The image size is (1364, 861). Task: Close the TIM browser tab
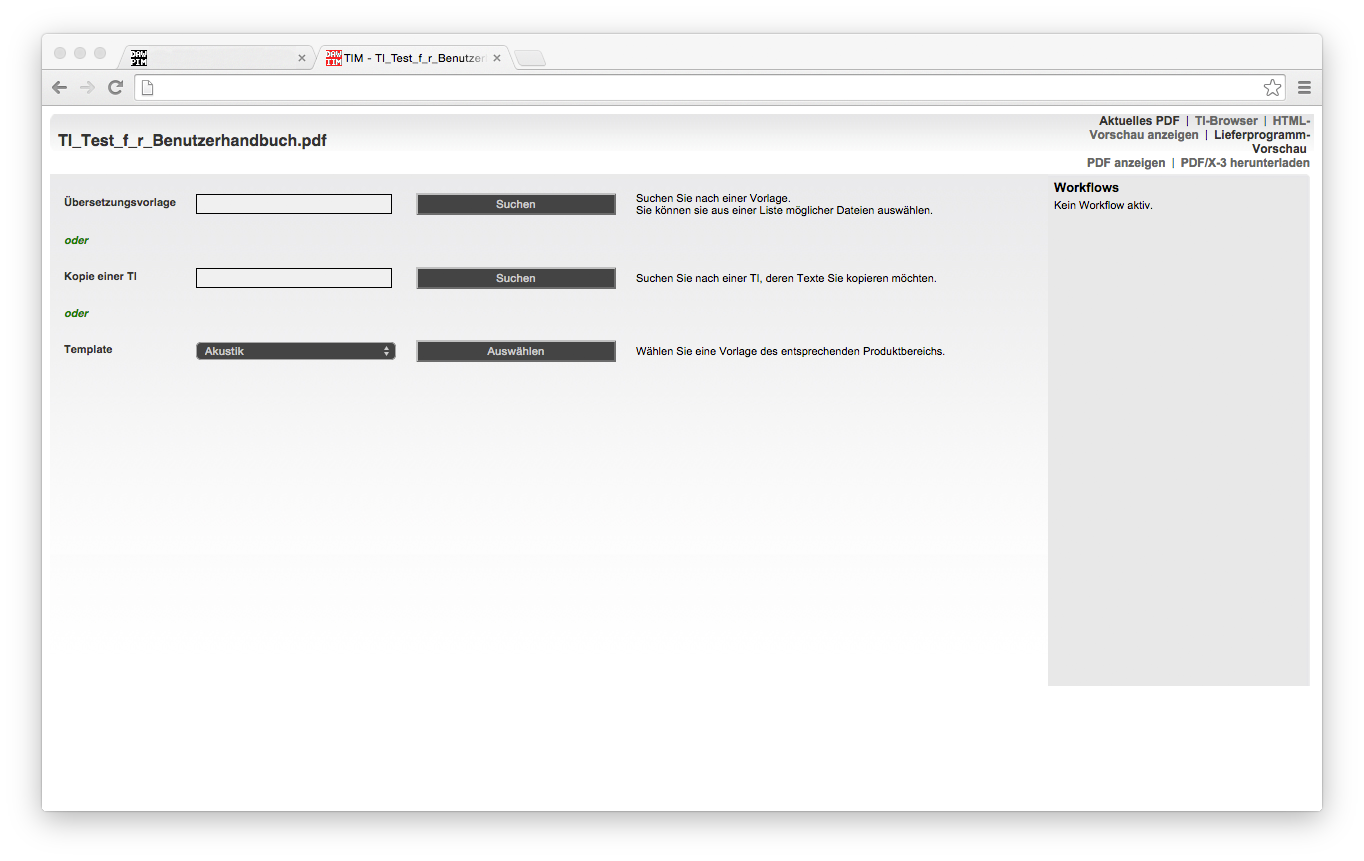tap(497, 58)
